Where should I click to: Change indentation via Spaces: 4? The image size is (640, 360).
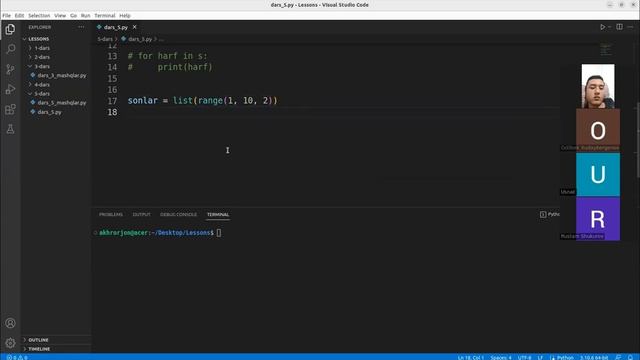(x=501, y=357)
